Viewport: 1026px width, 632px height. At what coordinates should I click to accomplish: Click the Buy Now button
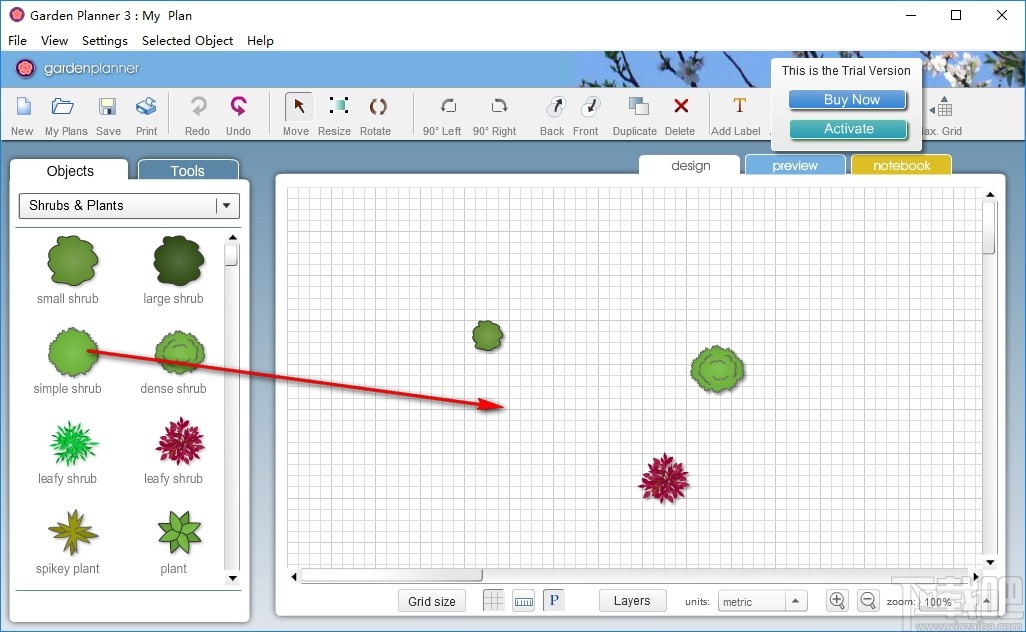point(847,99)
